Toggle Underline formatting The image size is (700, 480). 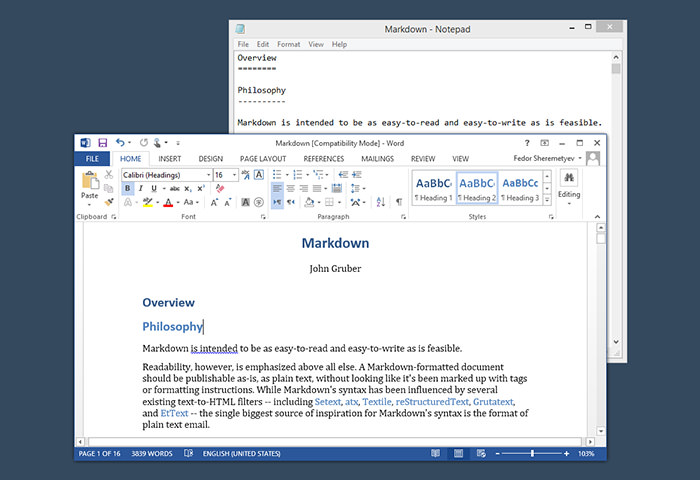(x=154, y=188)
